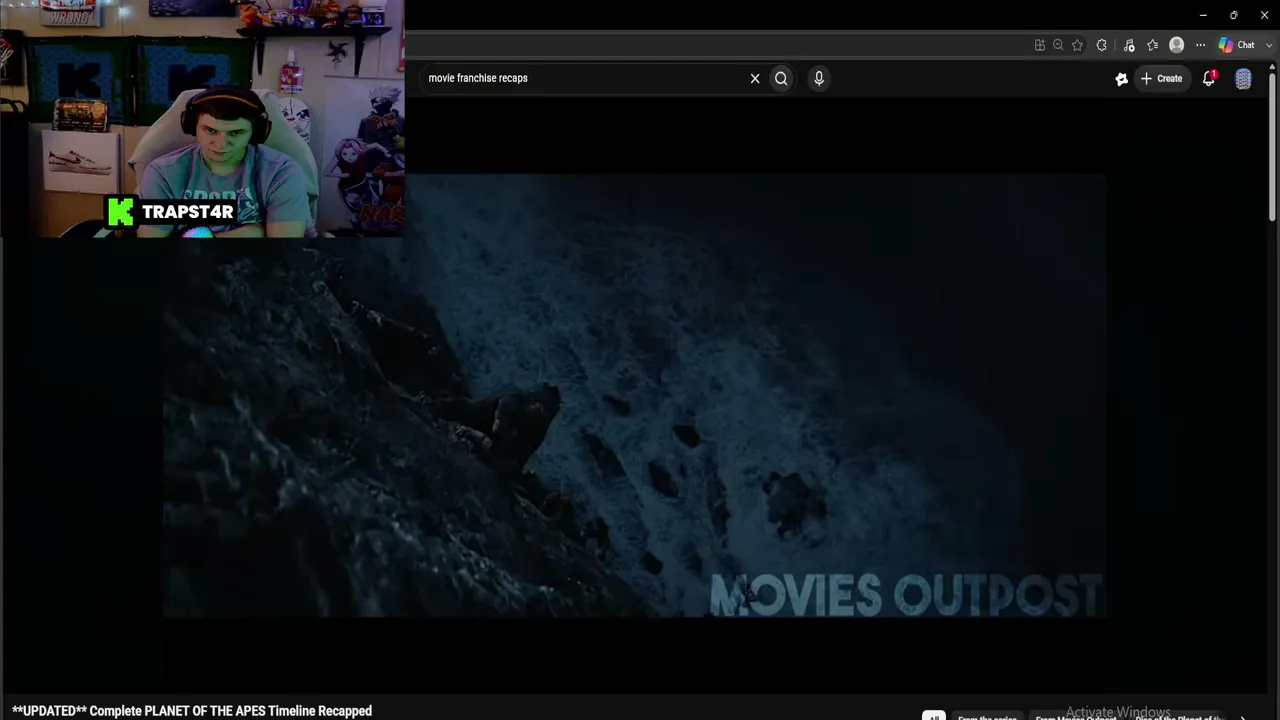Open browser settings and more menu
Viewport: 1280px width, 720px height.
point(1201,45)
